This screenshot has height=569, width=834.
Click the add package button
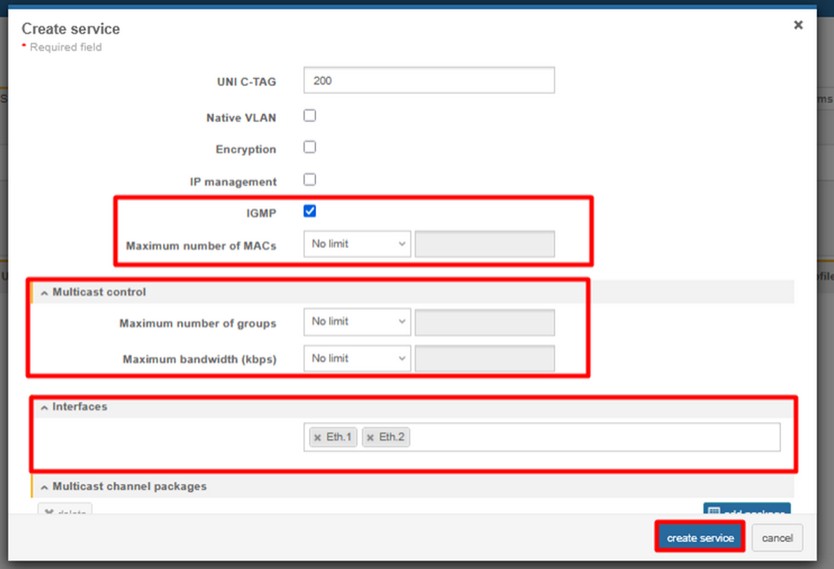point(746,511)
